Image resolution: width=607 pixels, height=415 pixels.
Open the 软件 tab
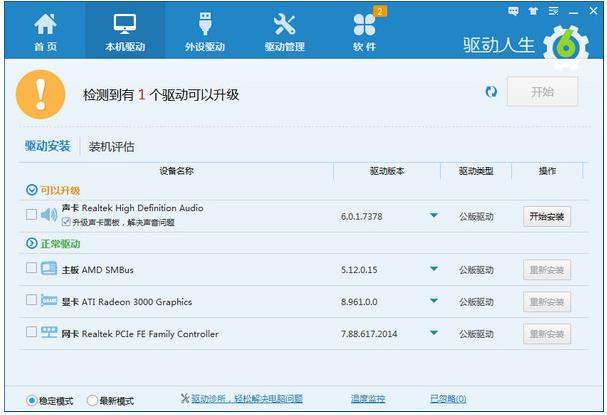pyautogui.click(x=364, y=32)
